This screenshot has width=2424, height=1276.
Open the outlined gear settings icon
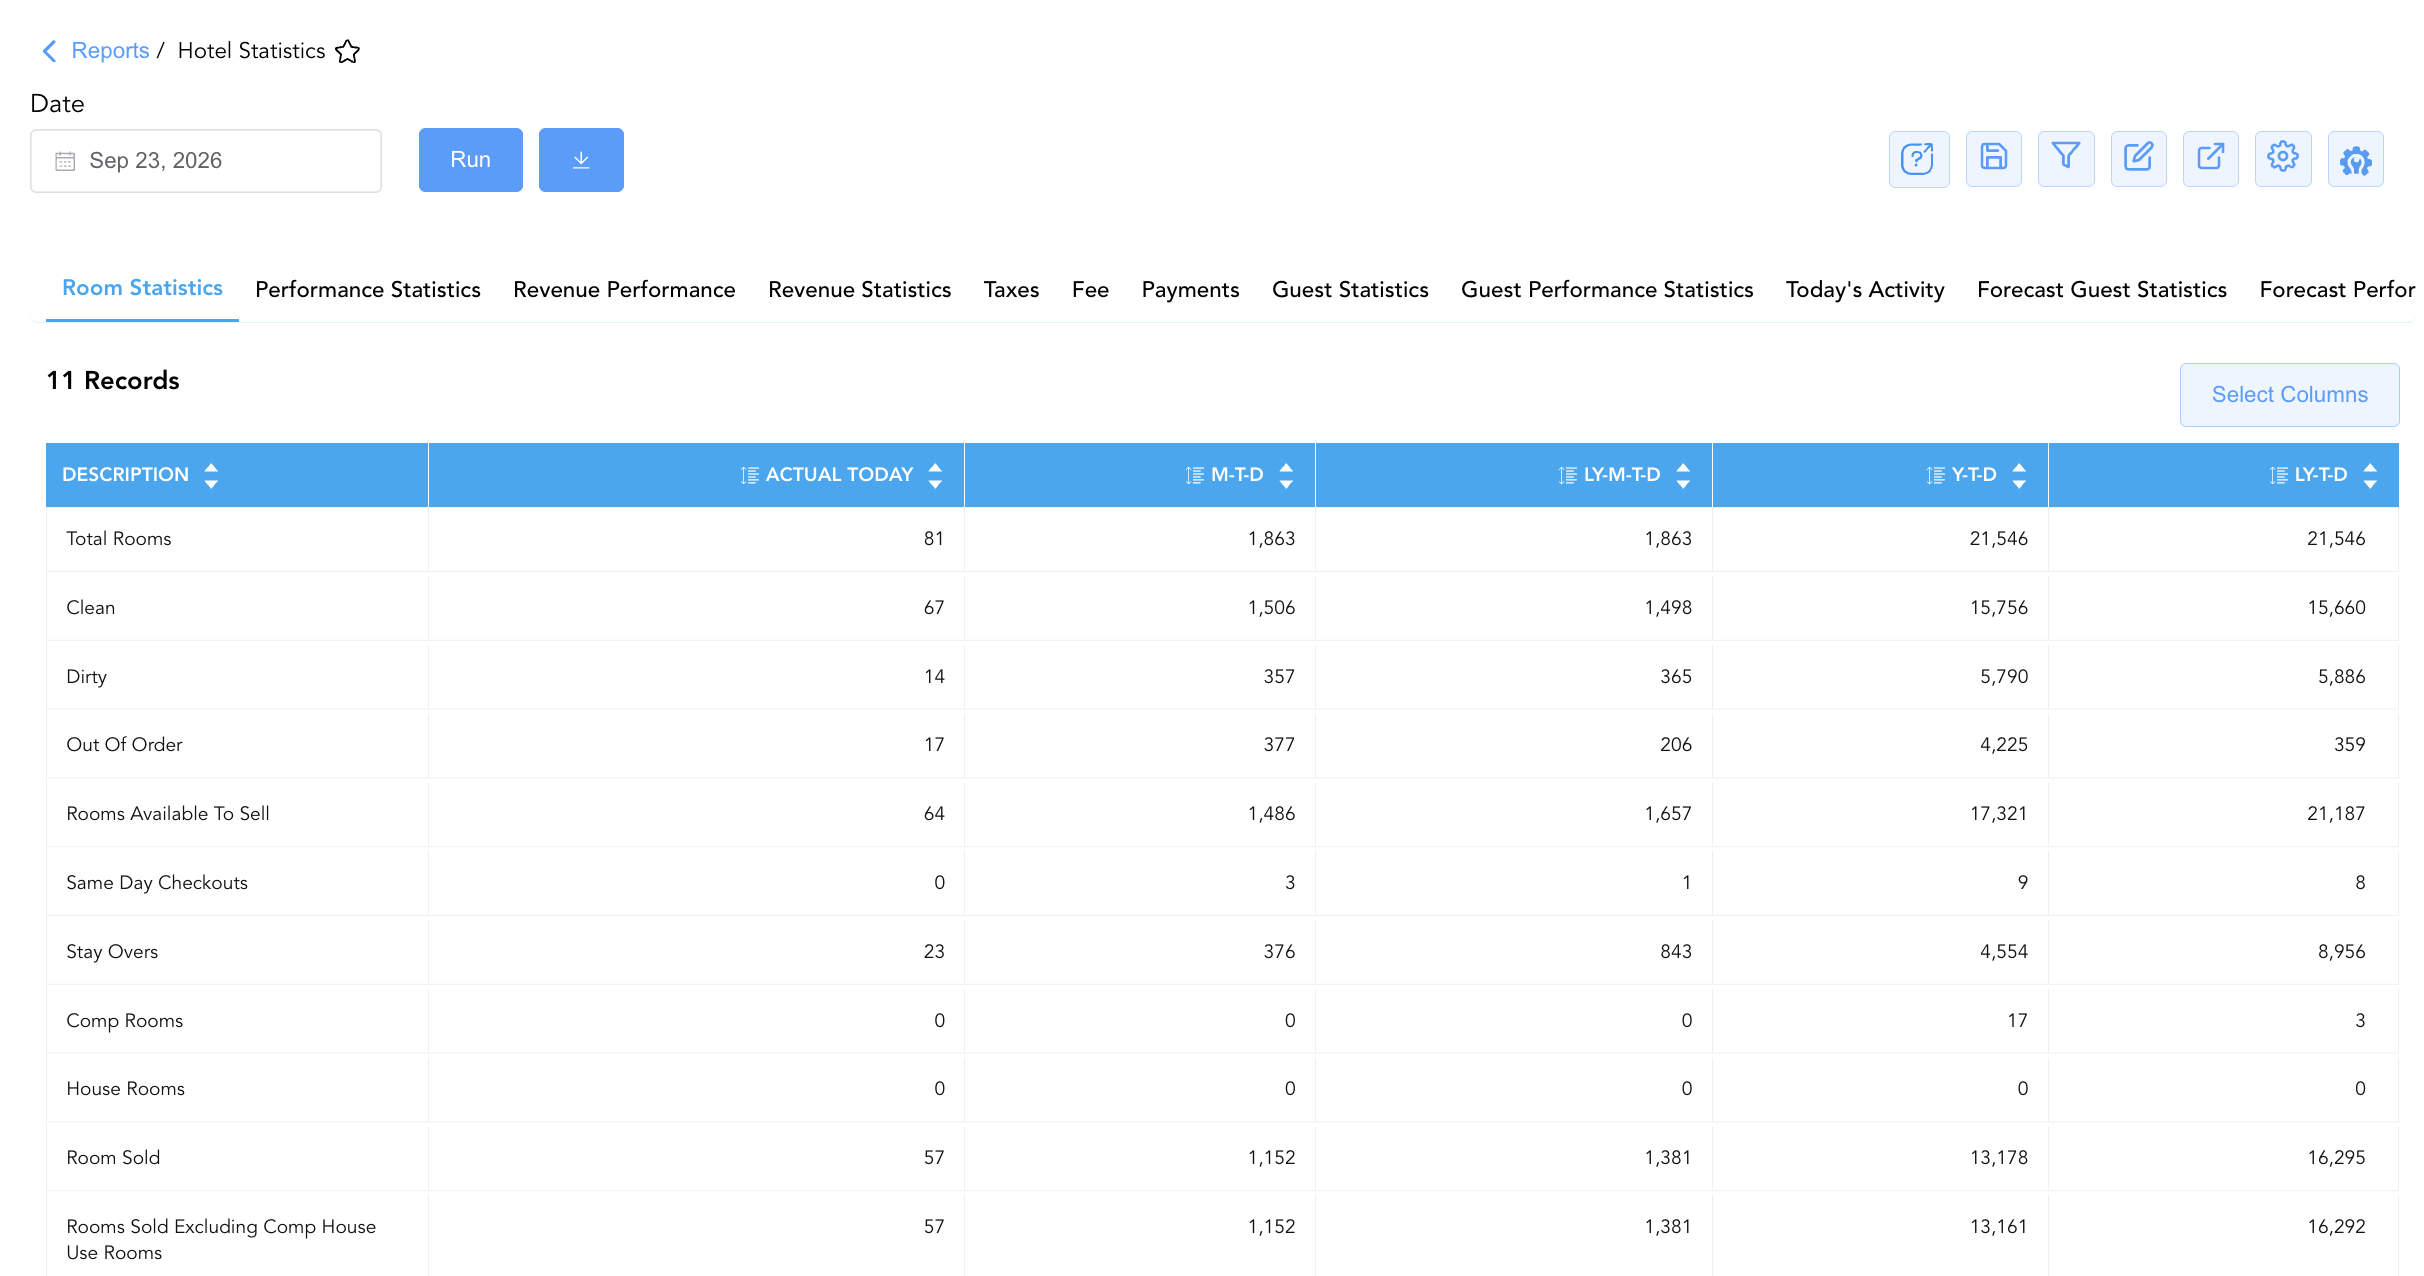(2283, 159)
